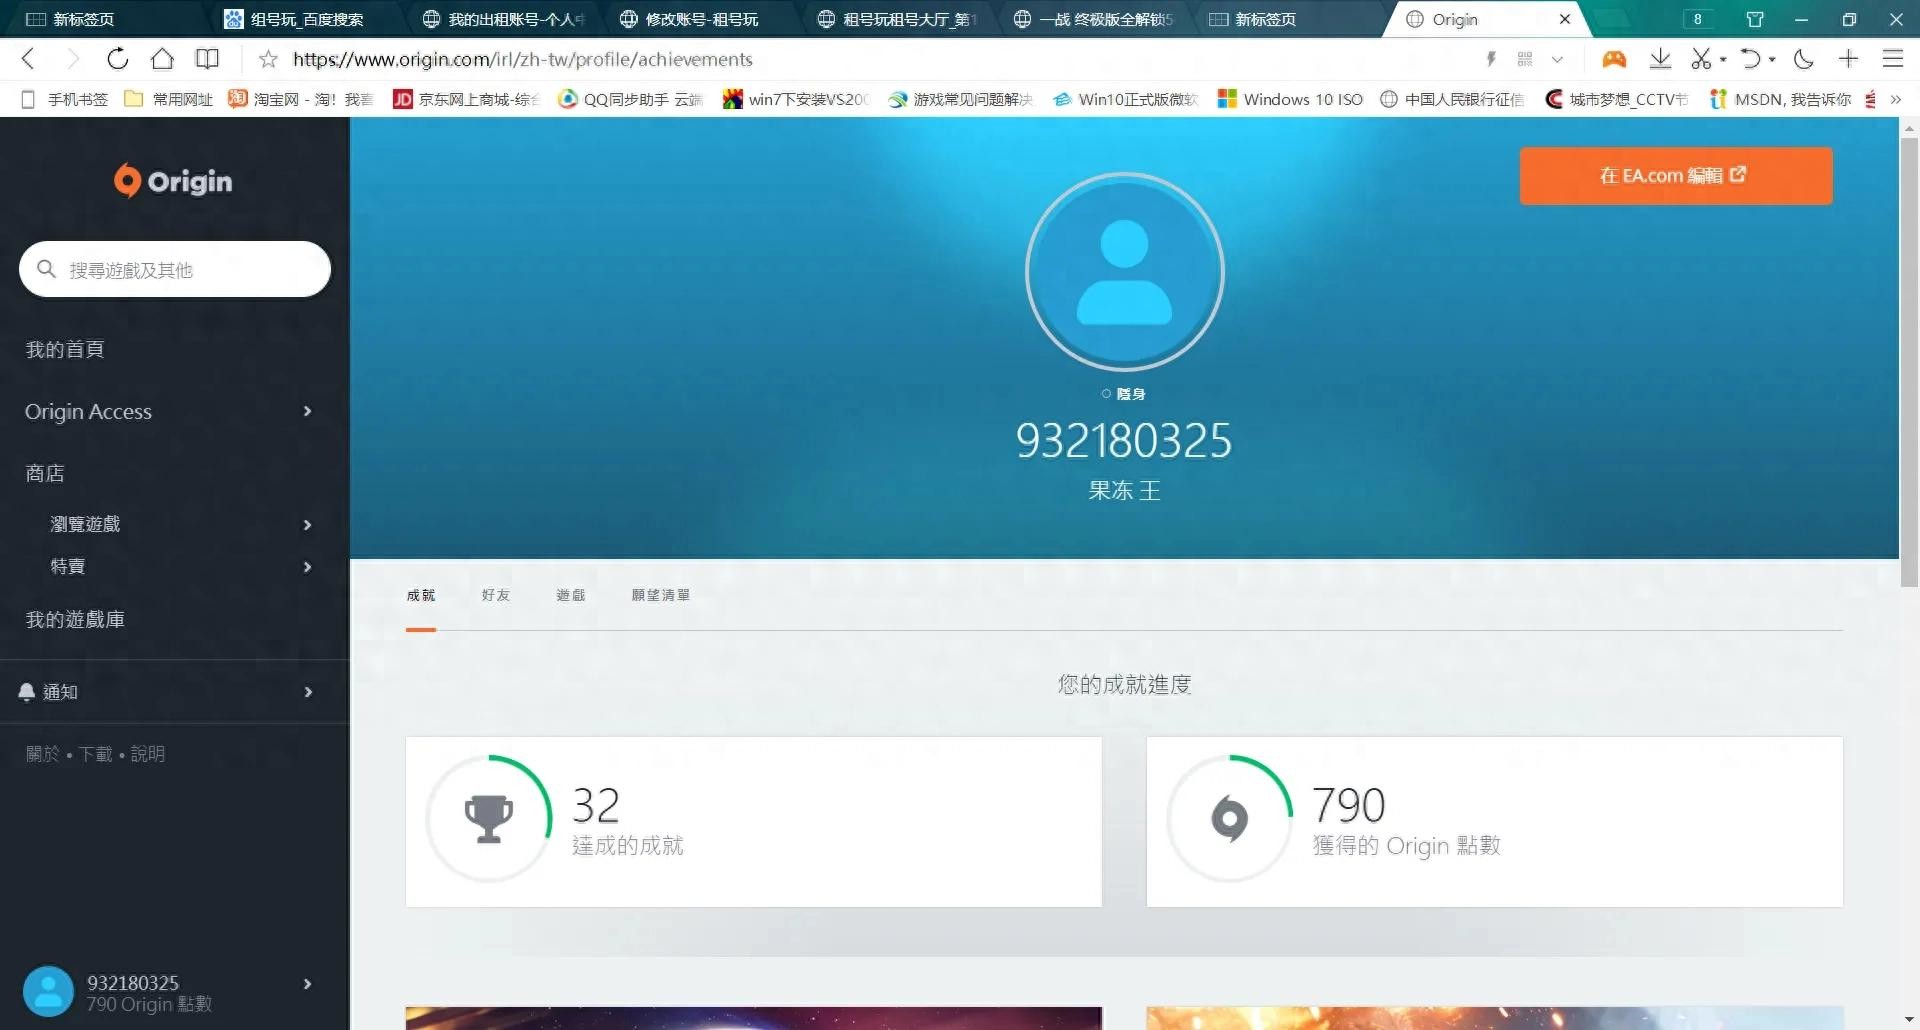Go to browser home page icon
Screen dimensions: 1920x1030
(162, 59)
